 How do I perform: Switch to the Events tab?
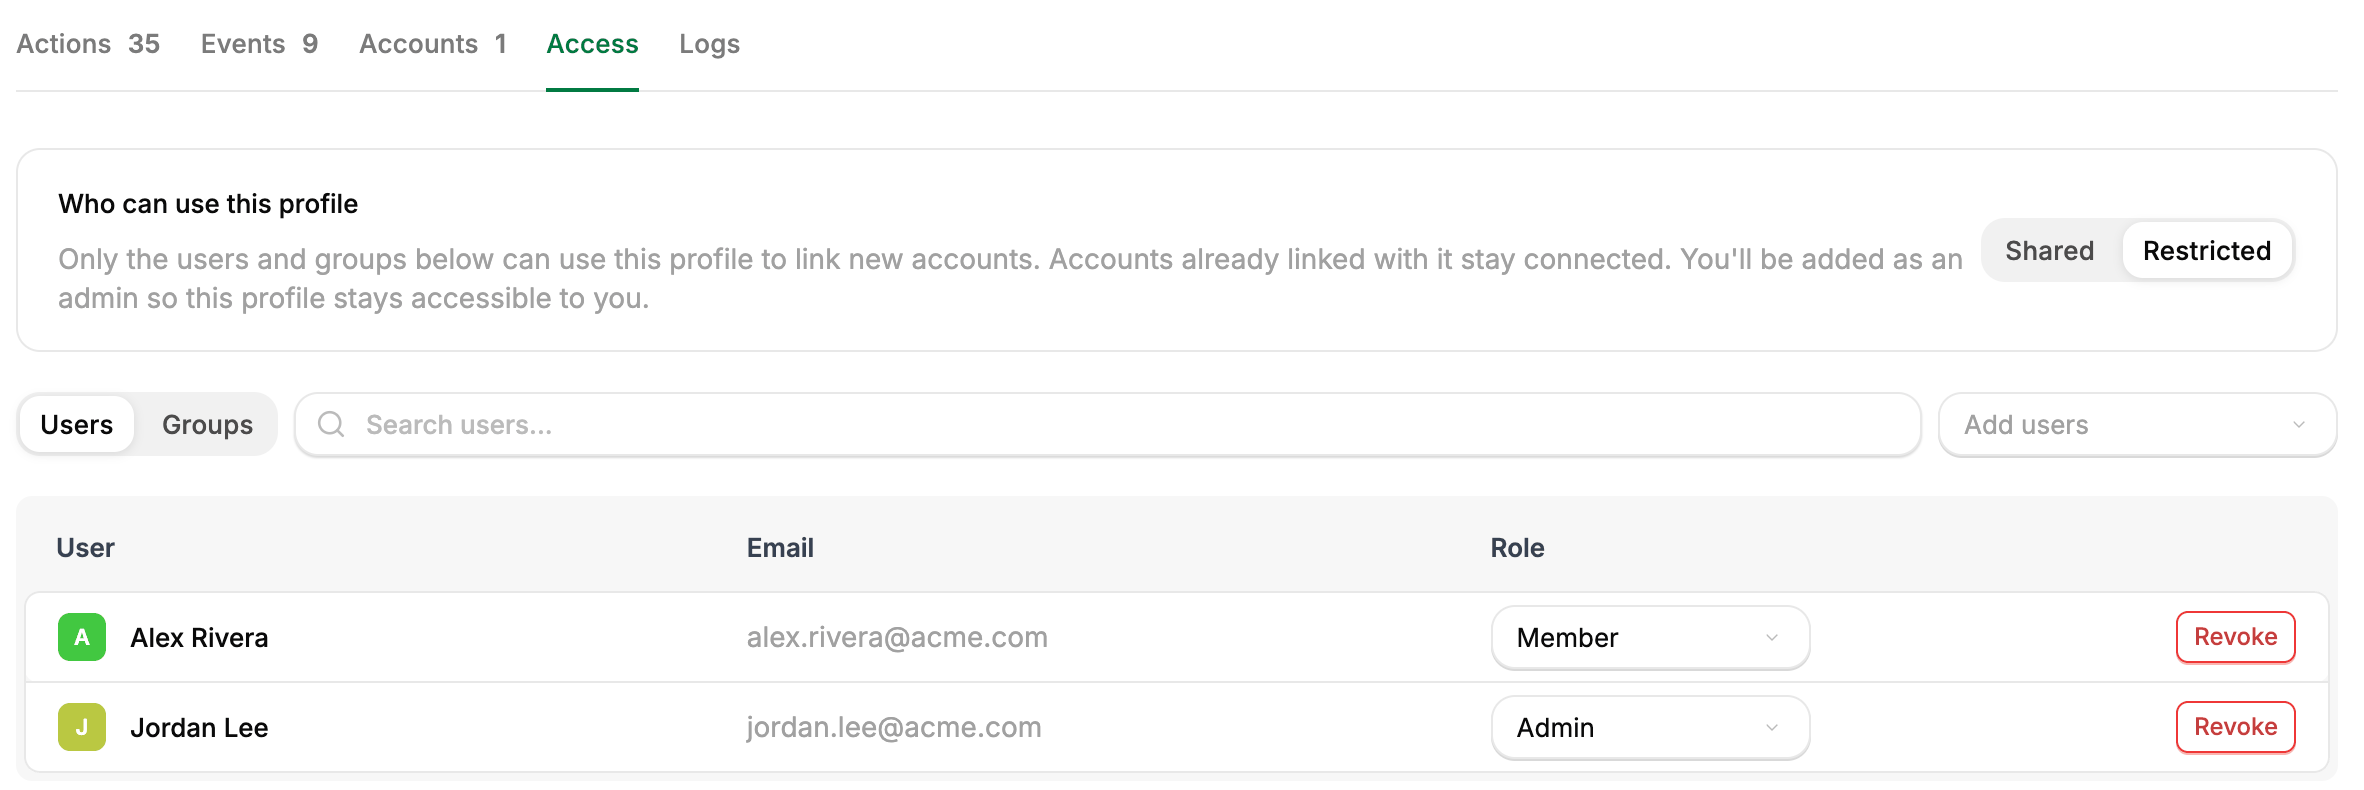(259, 44)
